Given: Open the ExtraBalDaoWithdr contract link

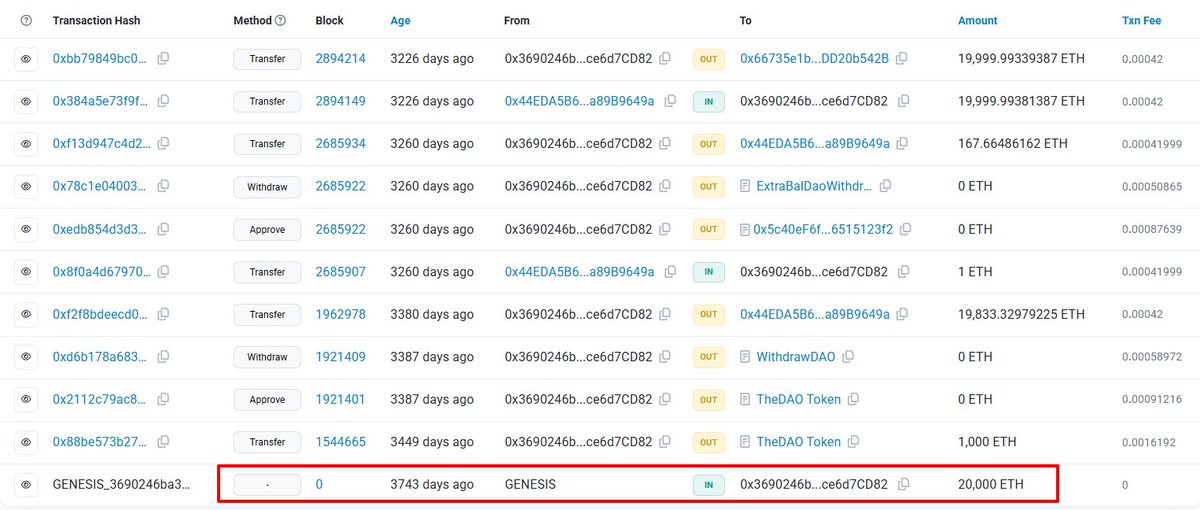Looking at the screenshot, I should [814, 186].
